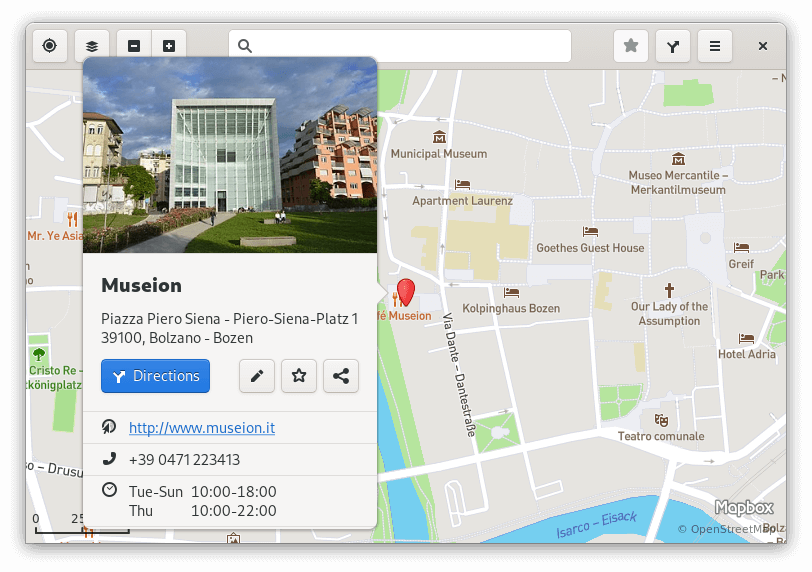The width and height of the screenshot is (812, 572).
Task: Zoom out using the minus button
Action: tap(134, 46)
